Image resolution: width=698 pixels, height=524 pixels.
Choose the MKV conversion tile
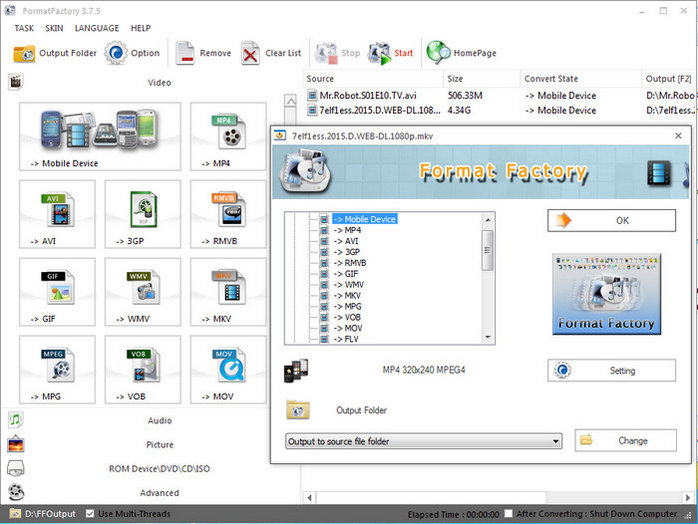click(228, 292)
